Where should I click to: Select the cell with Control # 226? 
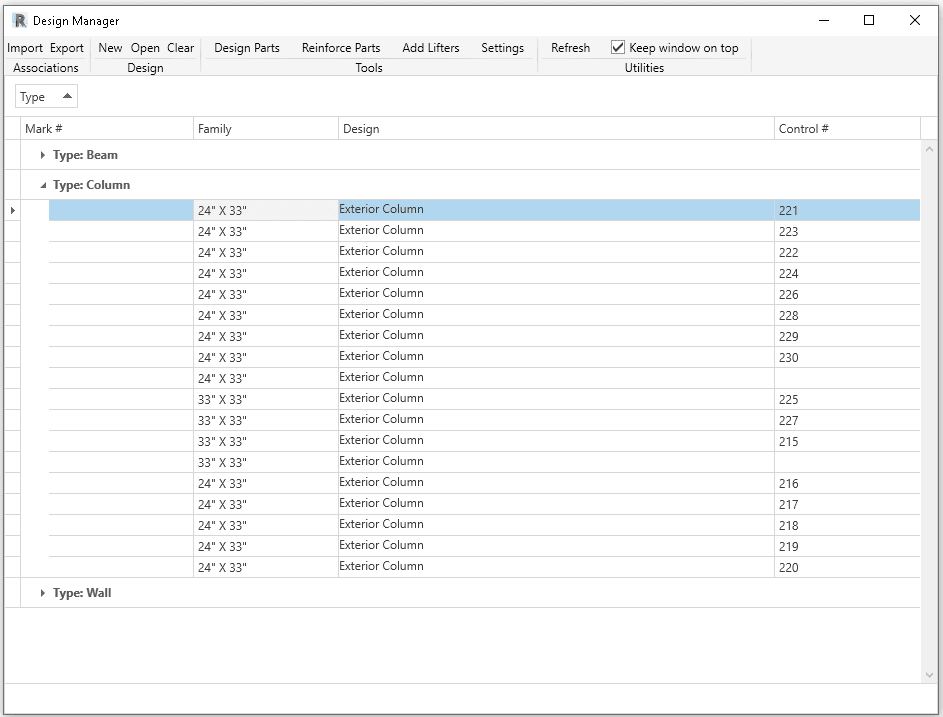[x=847, y=295]
